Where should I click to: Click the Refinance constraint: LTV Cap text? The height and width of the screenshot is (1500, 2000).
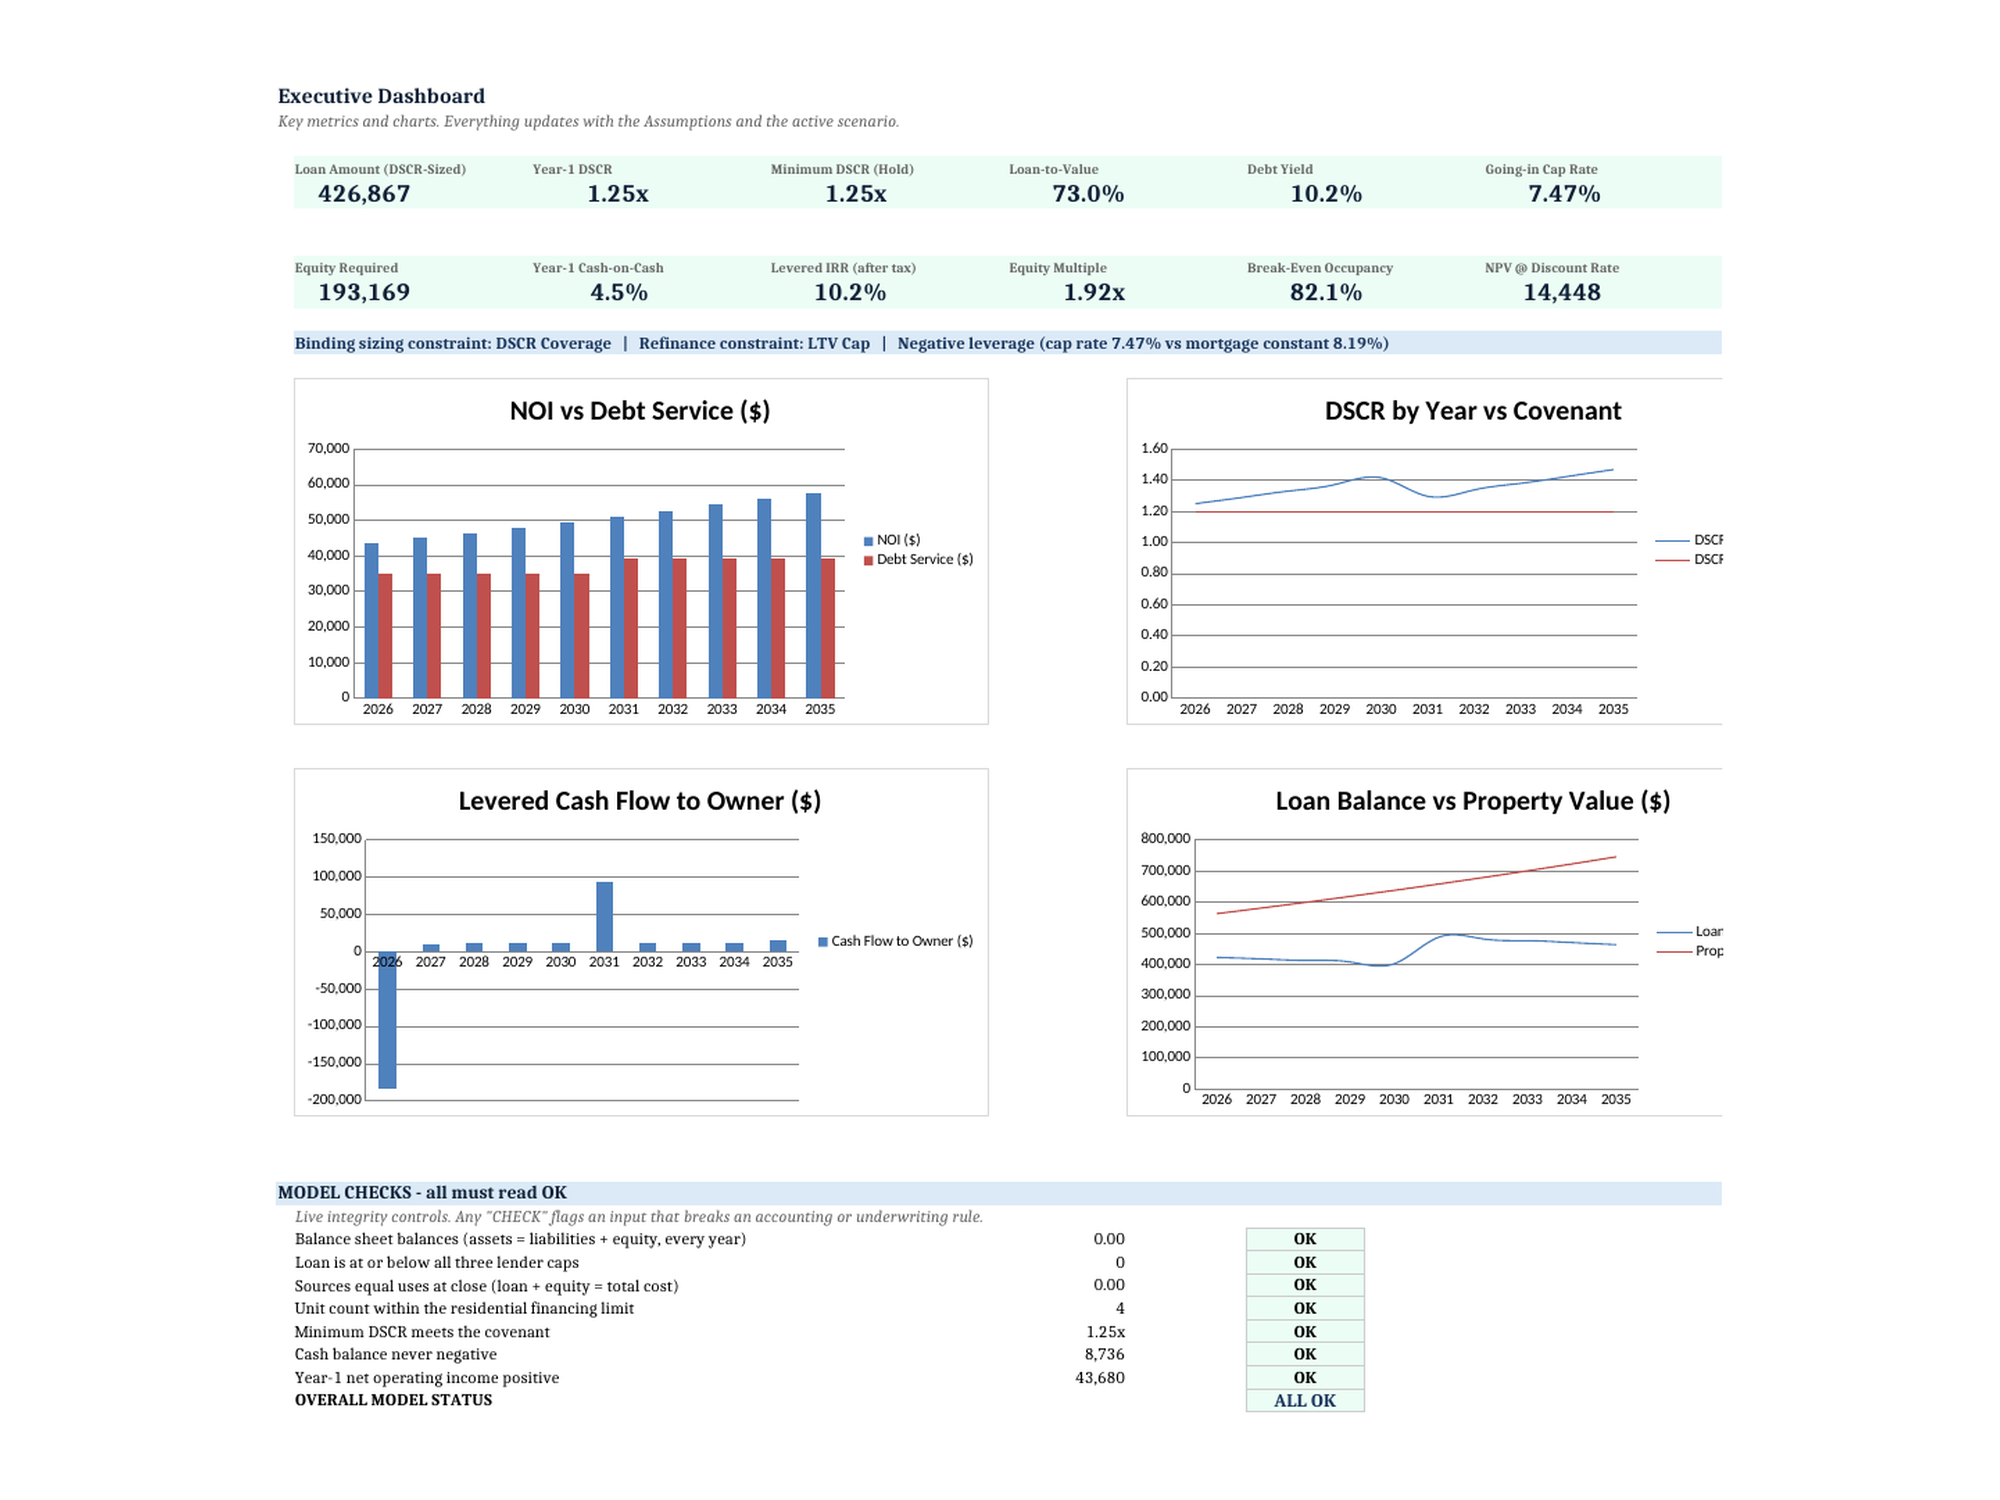[x=754, y=343]
